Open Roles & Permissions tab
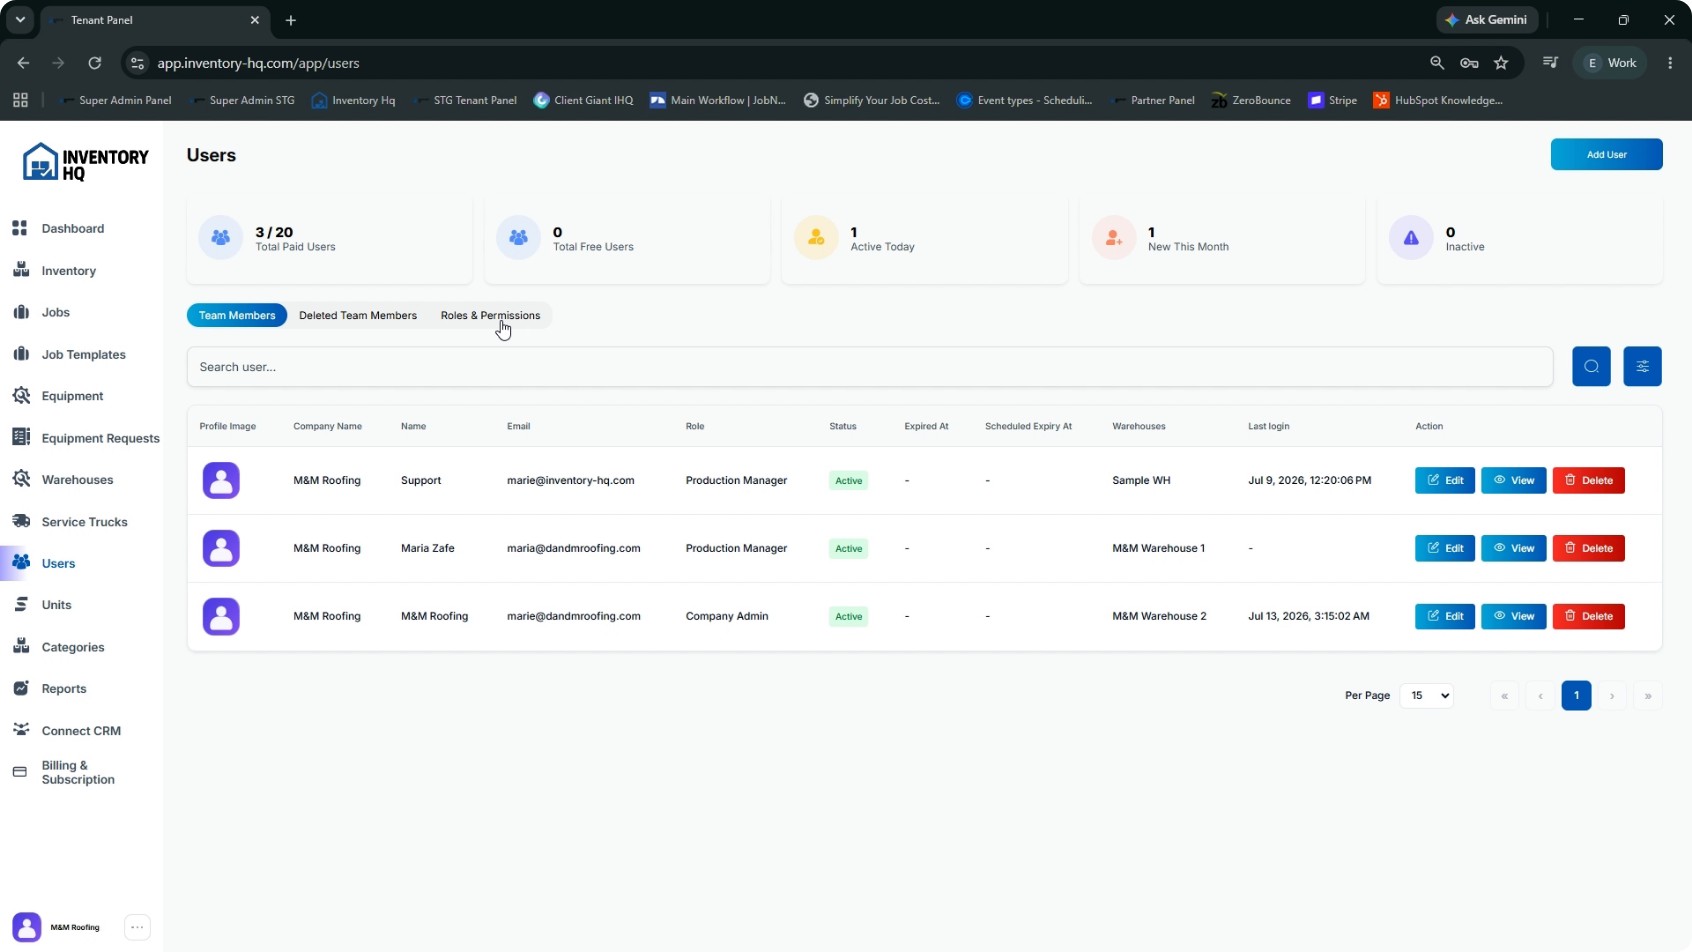 (490, 315)
